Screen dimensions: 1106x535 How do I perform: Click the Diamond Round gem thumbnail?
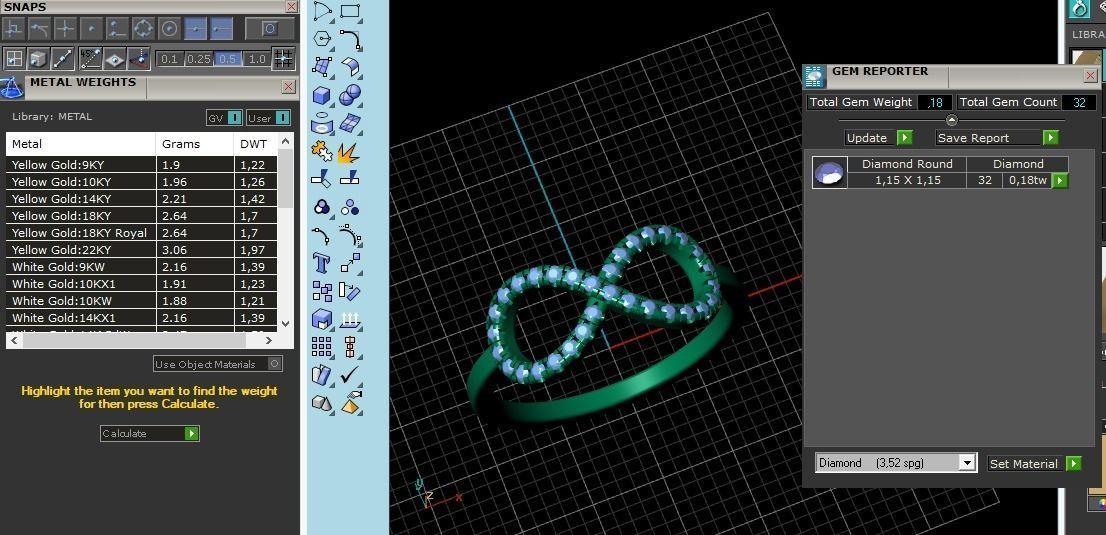pyautogui.click(x=830, y=172)
